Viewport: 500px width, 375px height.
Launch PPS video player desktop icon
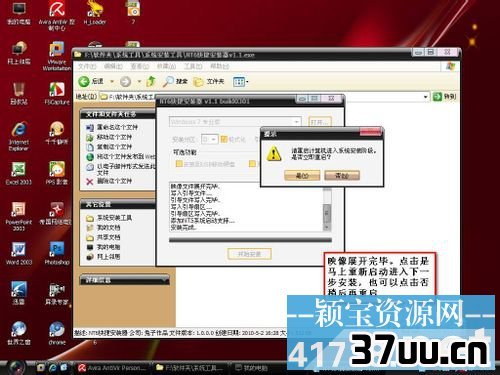click(57, 173)
